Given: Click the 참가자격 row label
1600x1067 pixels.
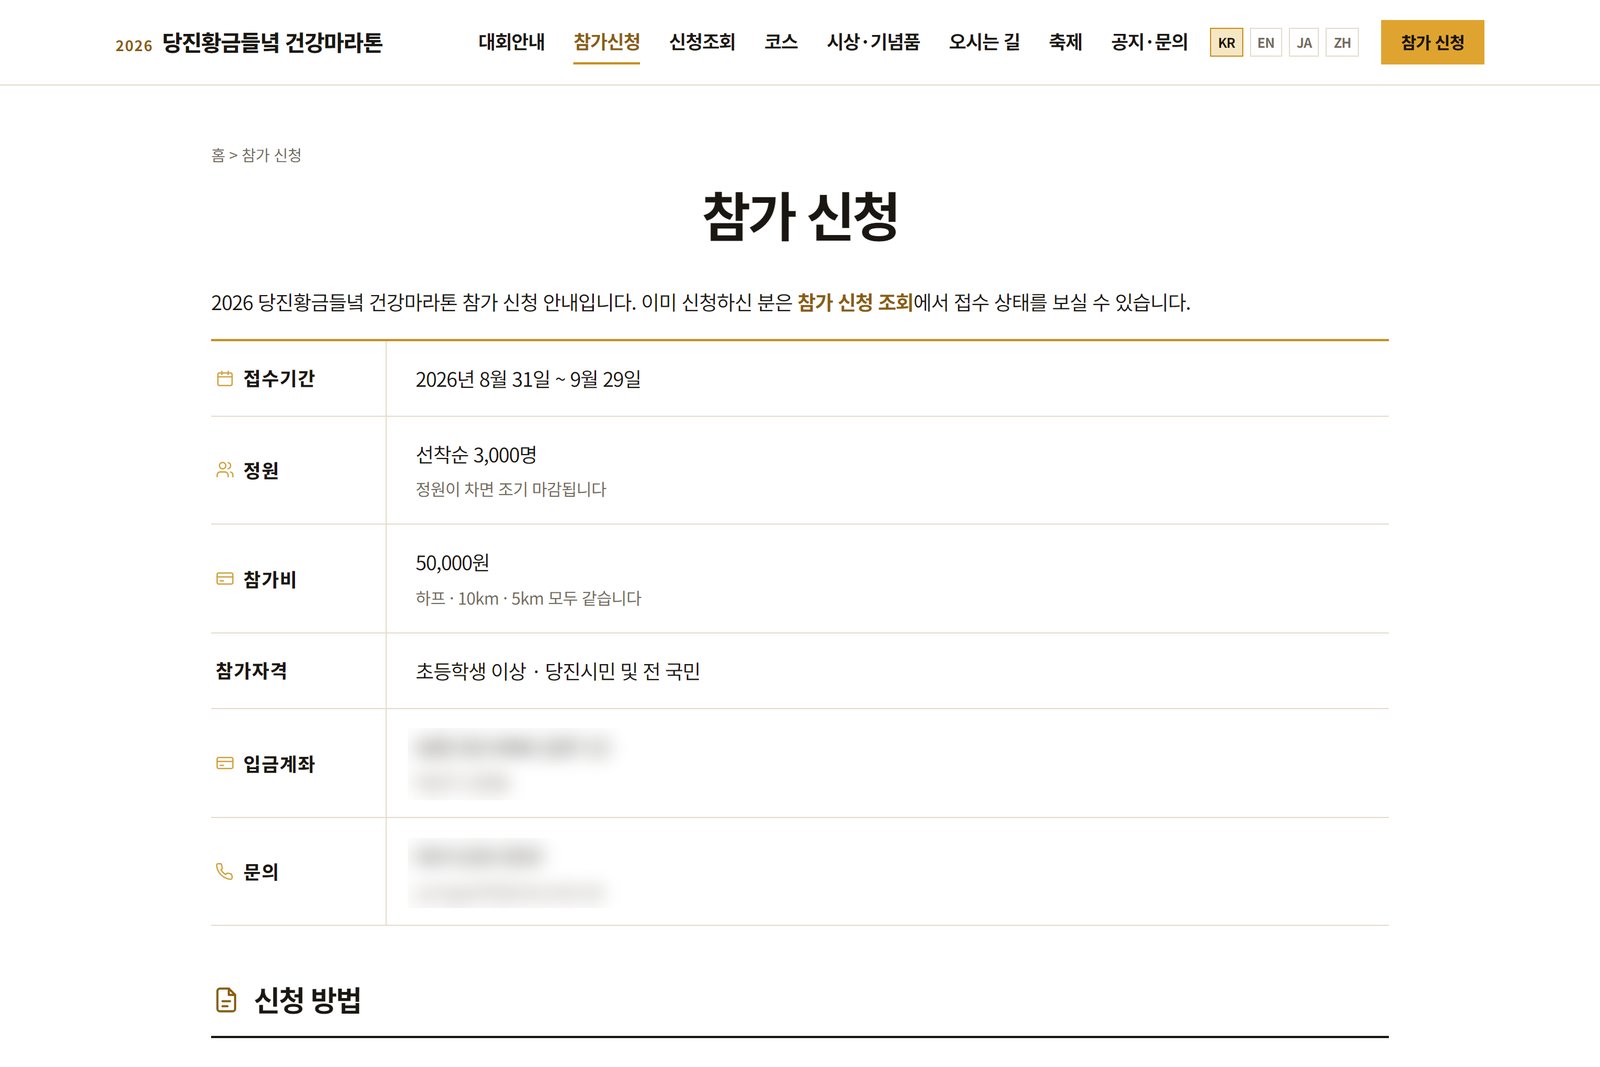Looking at the screenshot, I should pyautogui.click(x=251, y=670).
